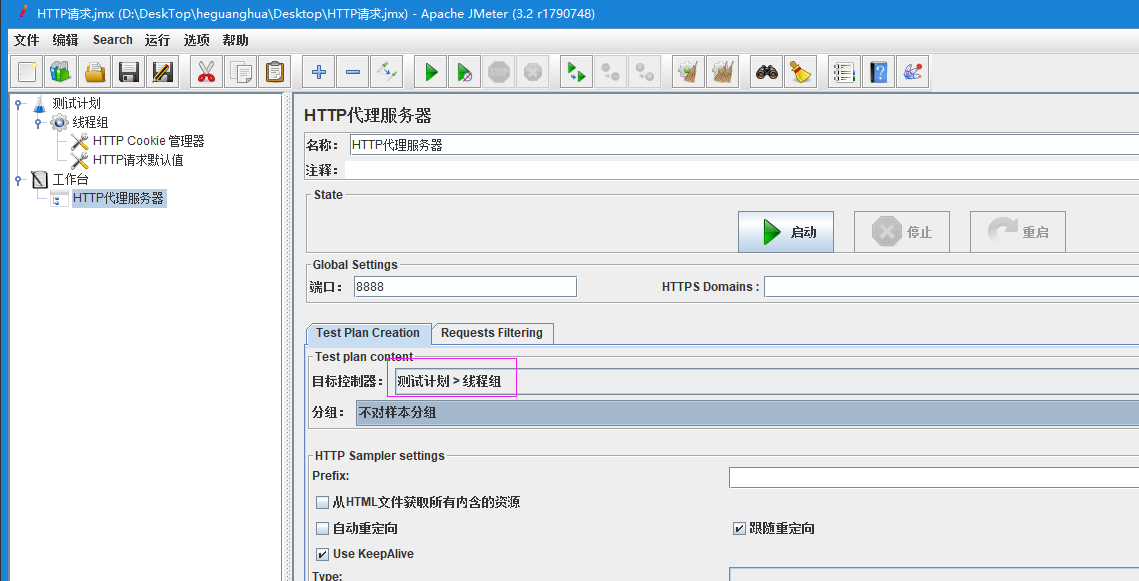Reset search with yellow brush icon
Screen dimensions: 1139x581
[x=801, y=72]
